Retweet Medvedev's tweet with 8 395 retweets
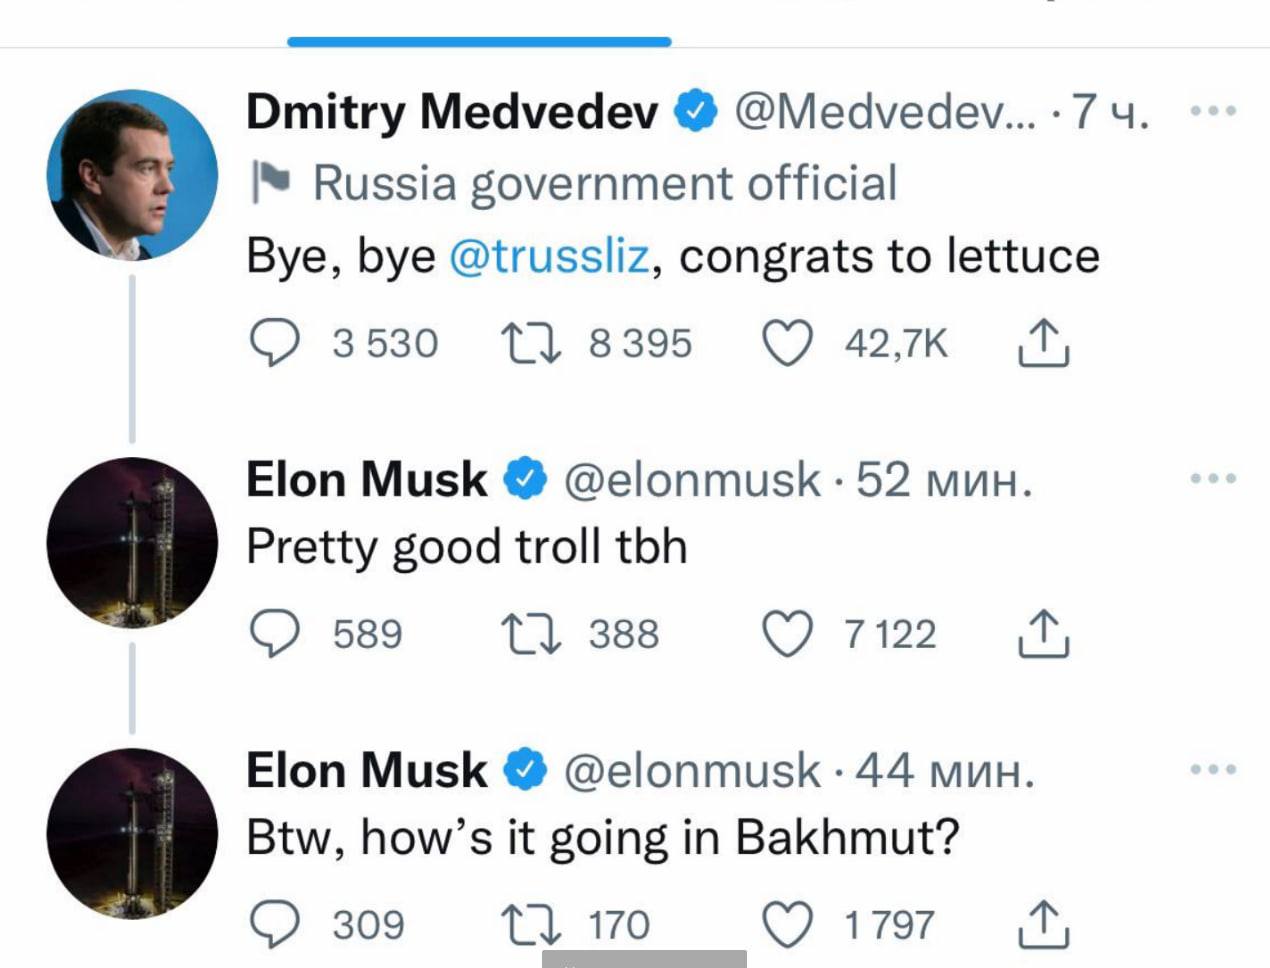1270x968 pixels. (532, 344)
